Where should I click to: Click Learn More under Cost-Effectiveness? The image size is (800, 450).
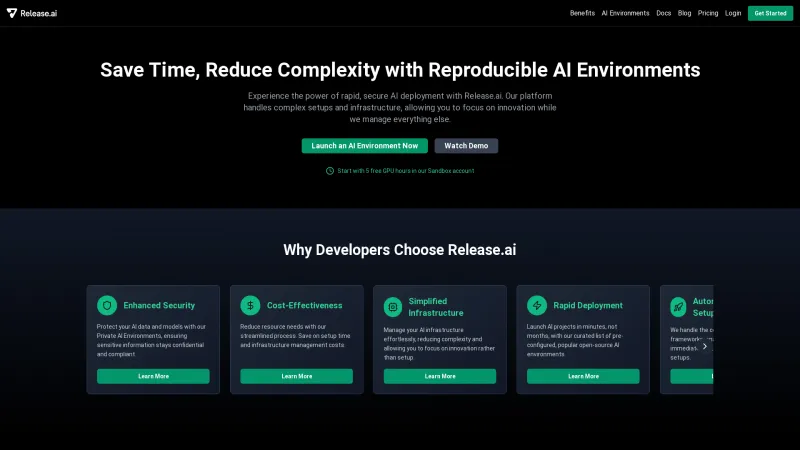click(296, 376)
